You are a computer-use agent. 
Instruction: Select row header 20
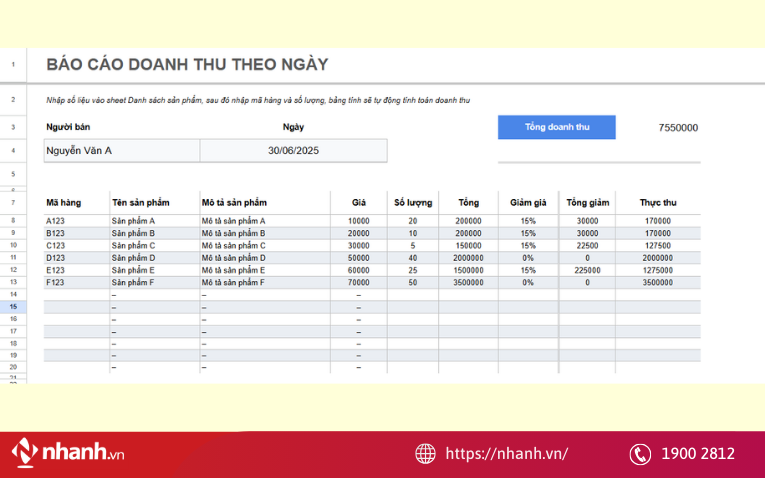pos(13,367)
